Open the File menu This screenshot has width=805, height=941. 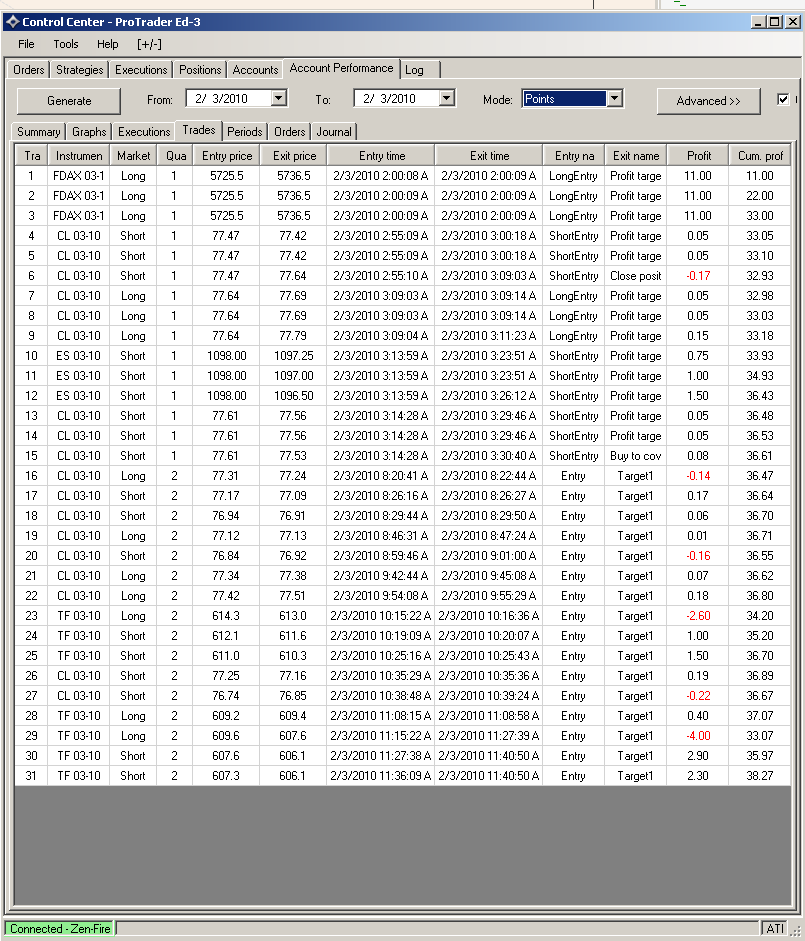pyautogui.click(x=26, y=44)
